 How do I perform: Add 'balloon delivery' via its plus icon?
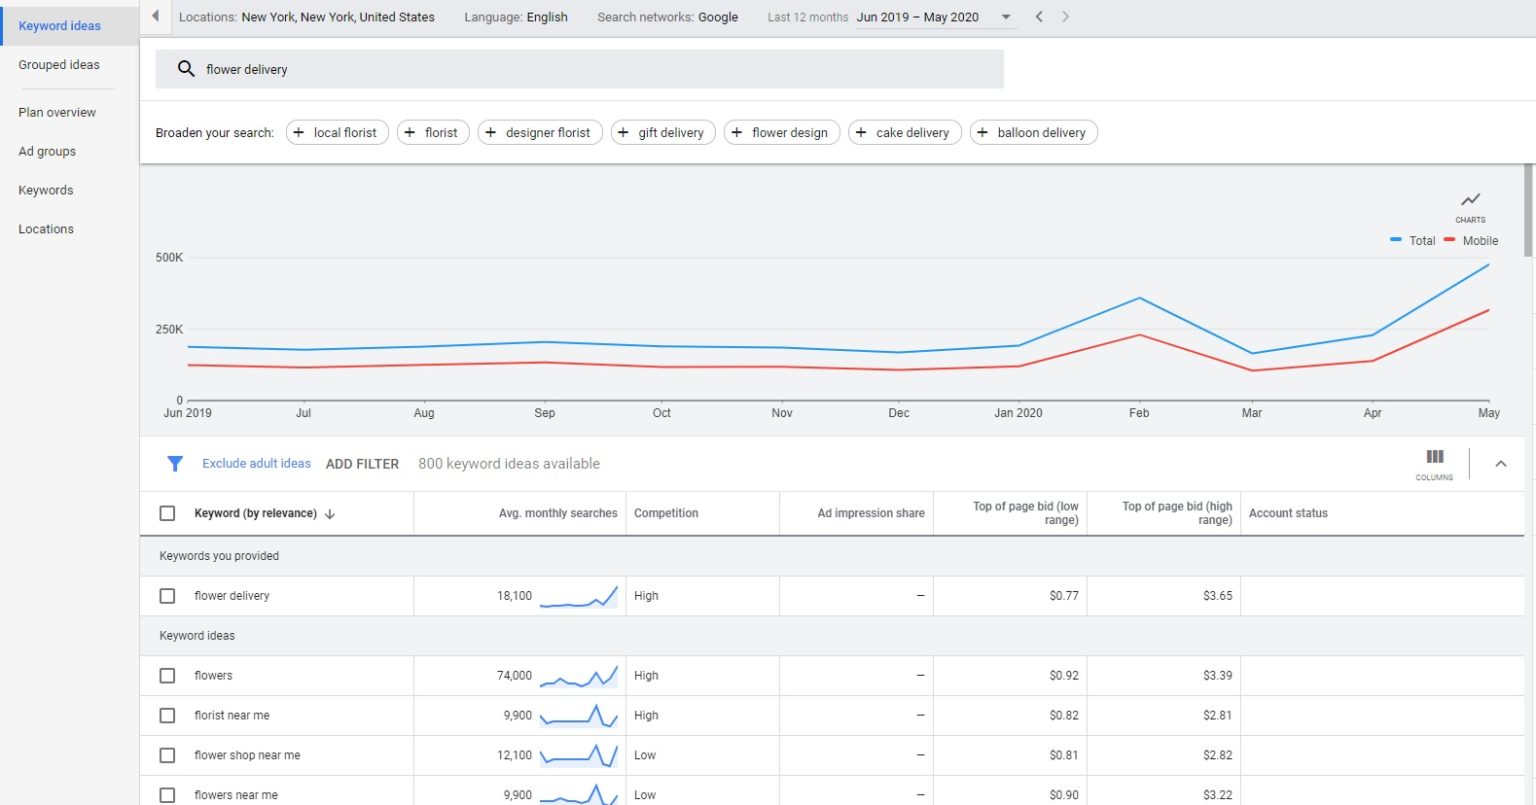981,131
